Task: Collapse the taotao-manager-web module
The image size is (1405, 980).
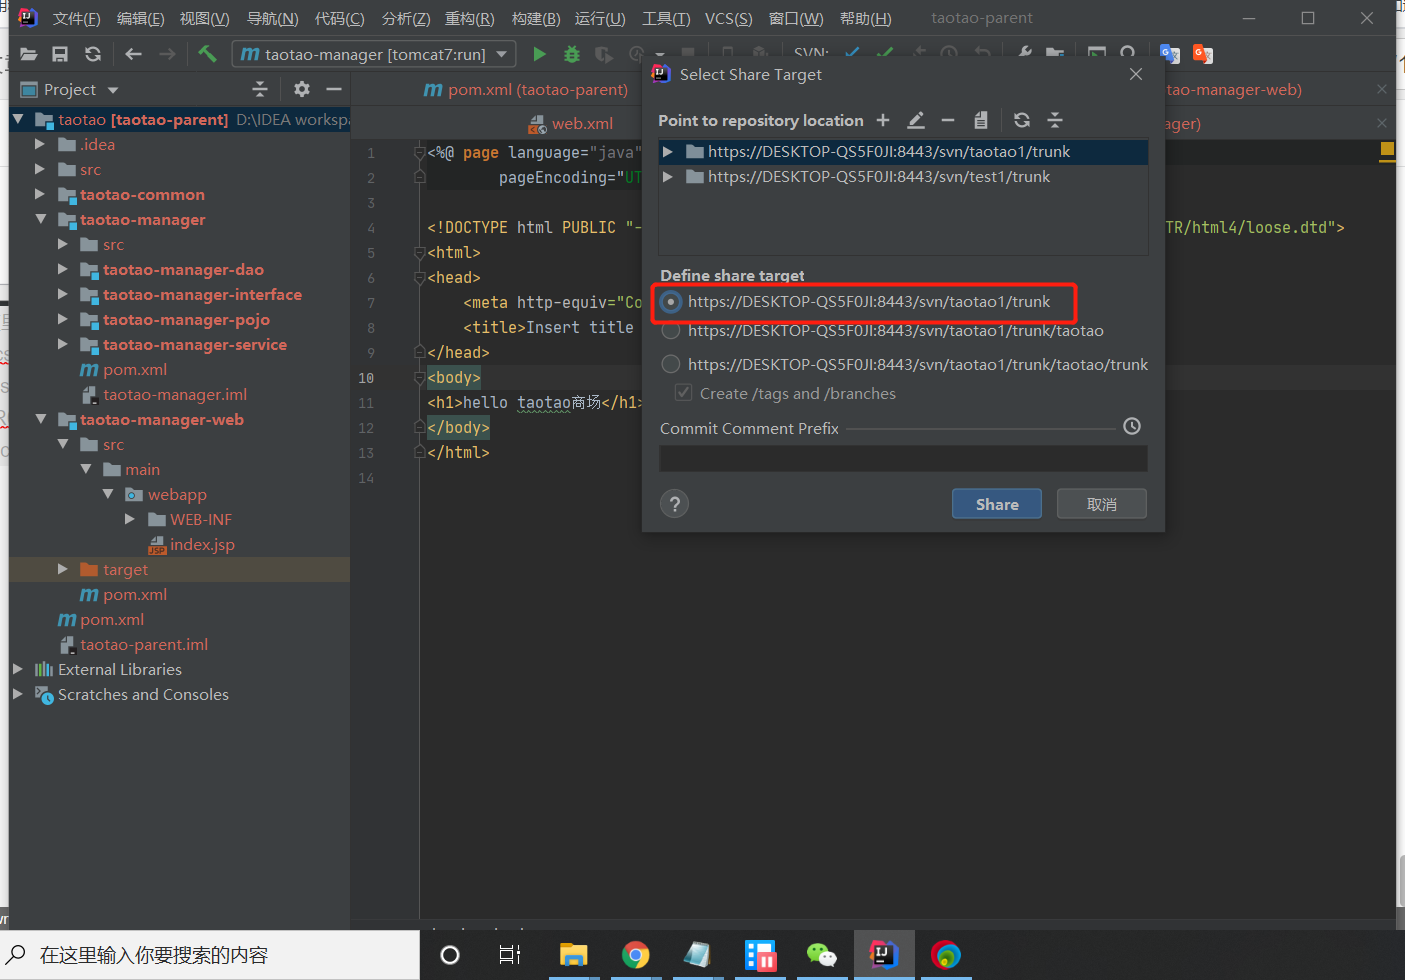Action: (x=40, y=419)
